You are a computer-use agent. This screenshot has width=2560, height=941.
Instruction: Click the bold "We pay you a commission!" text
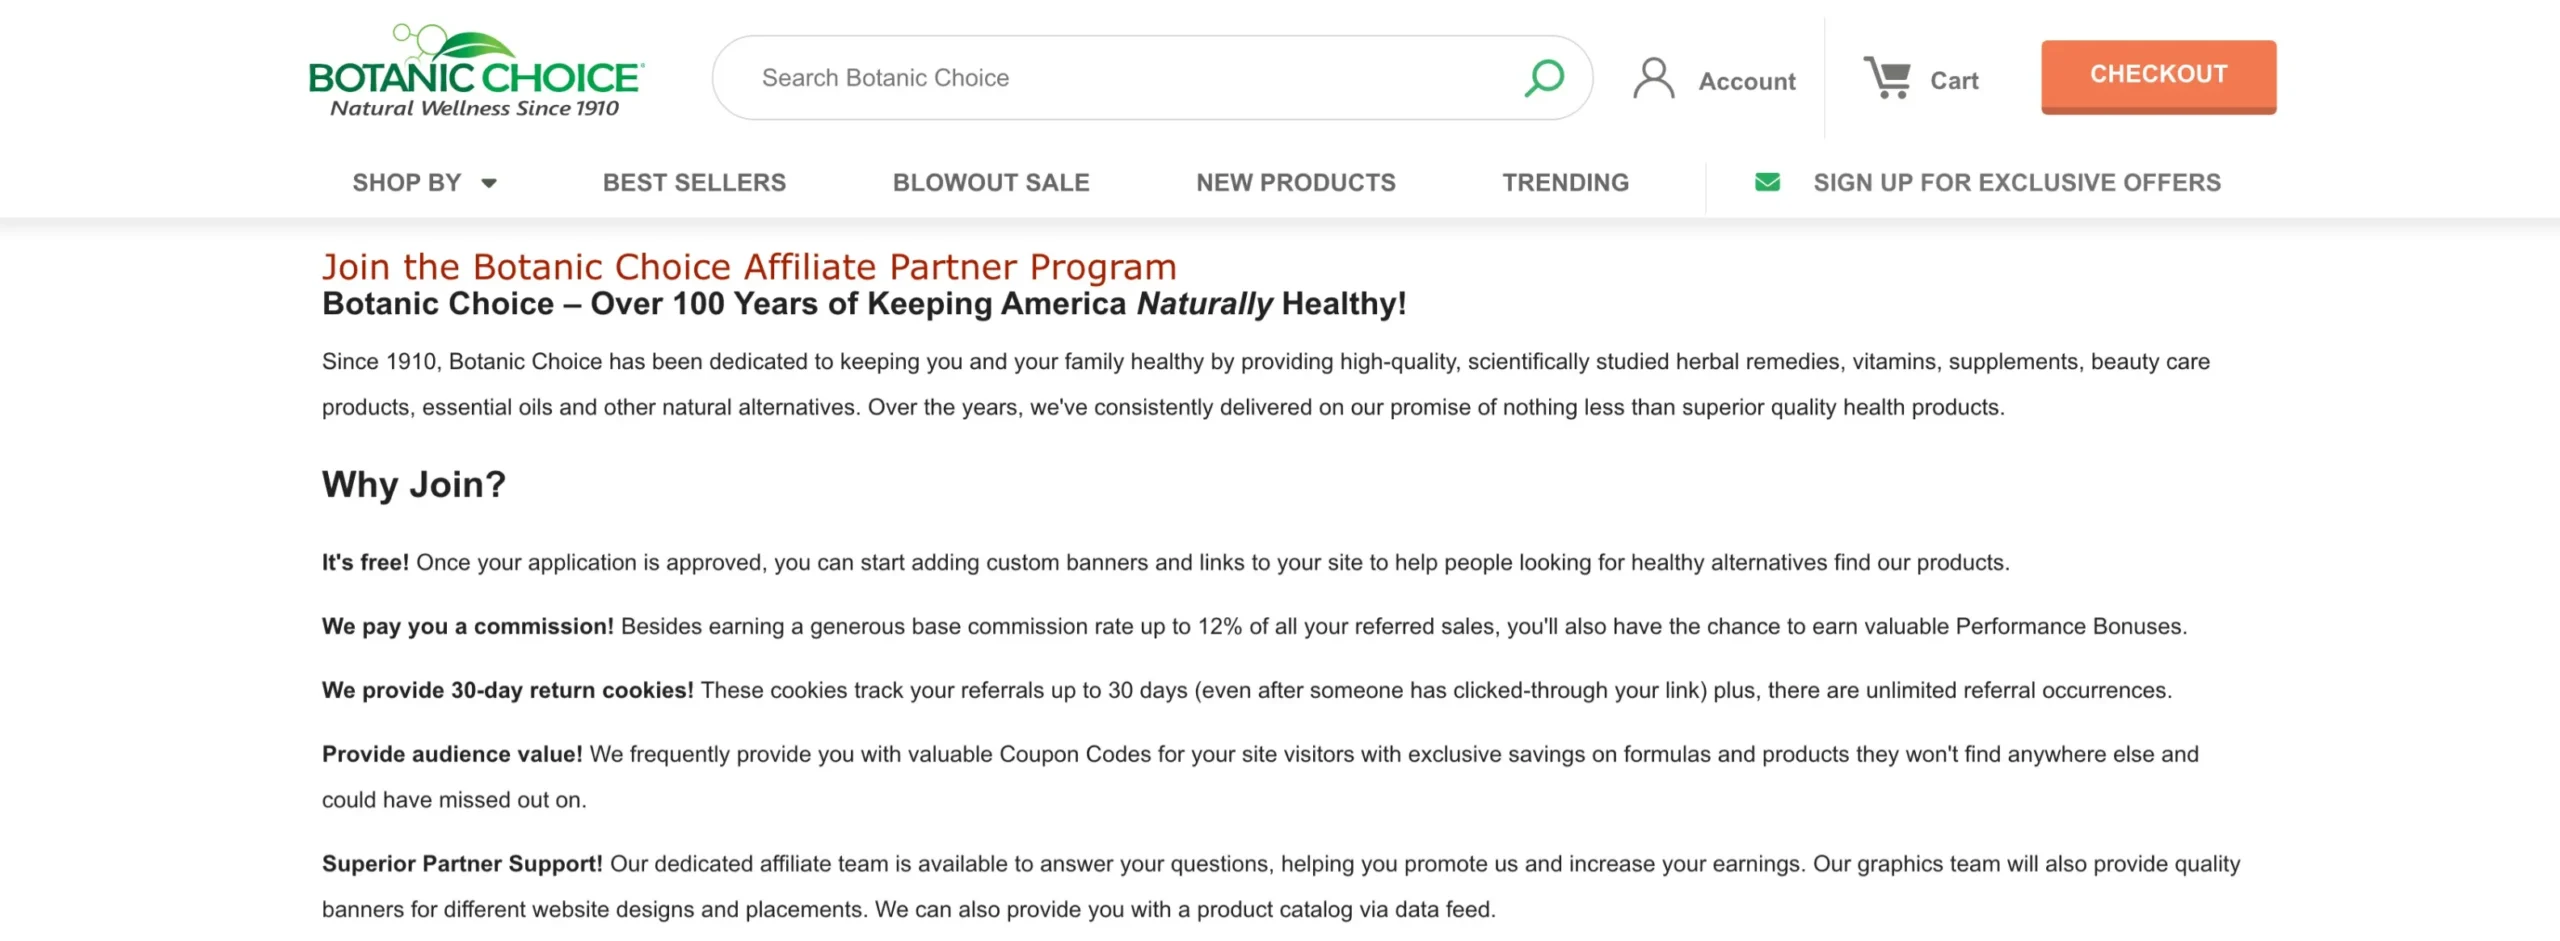tap(467, 627)
